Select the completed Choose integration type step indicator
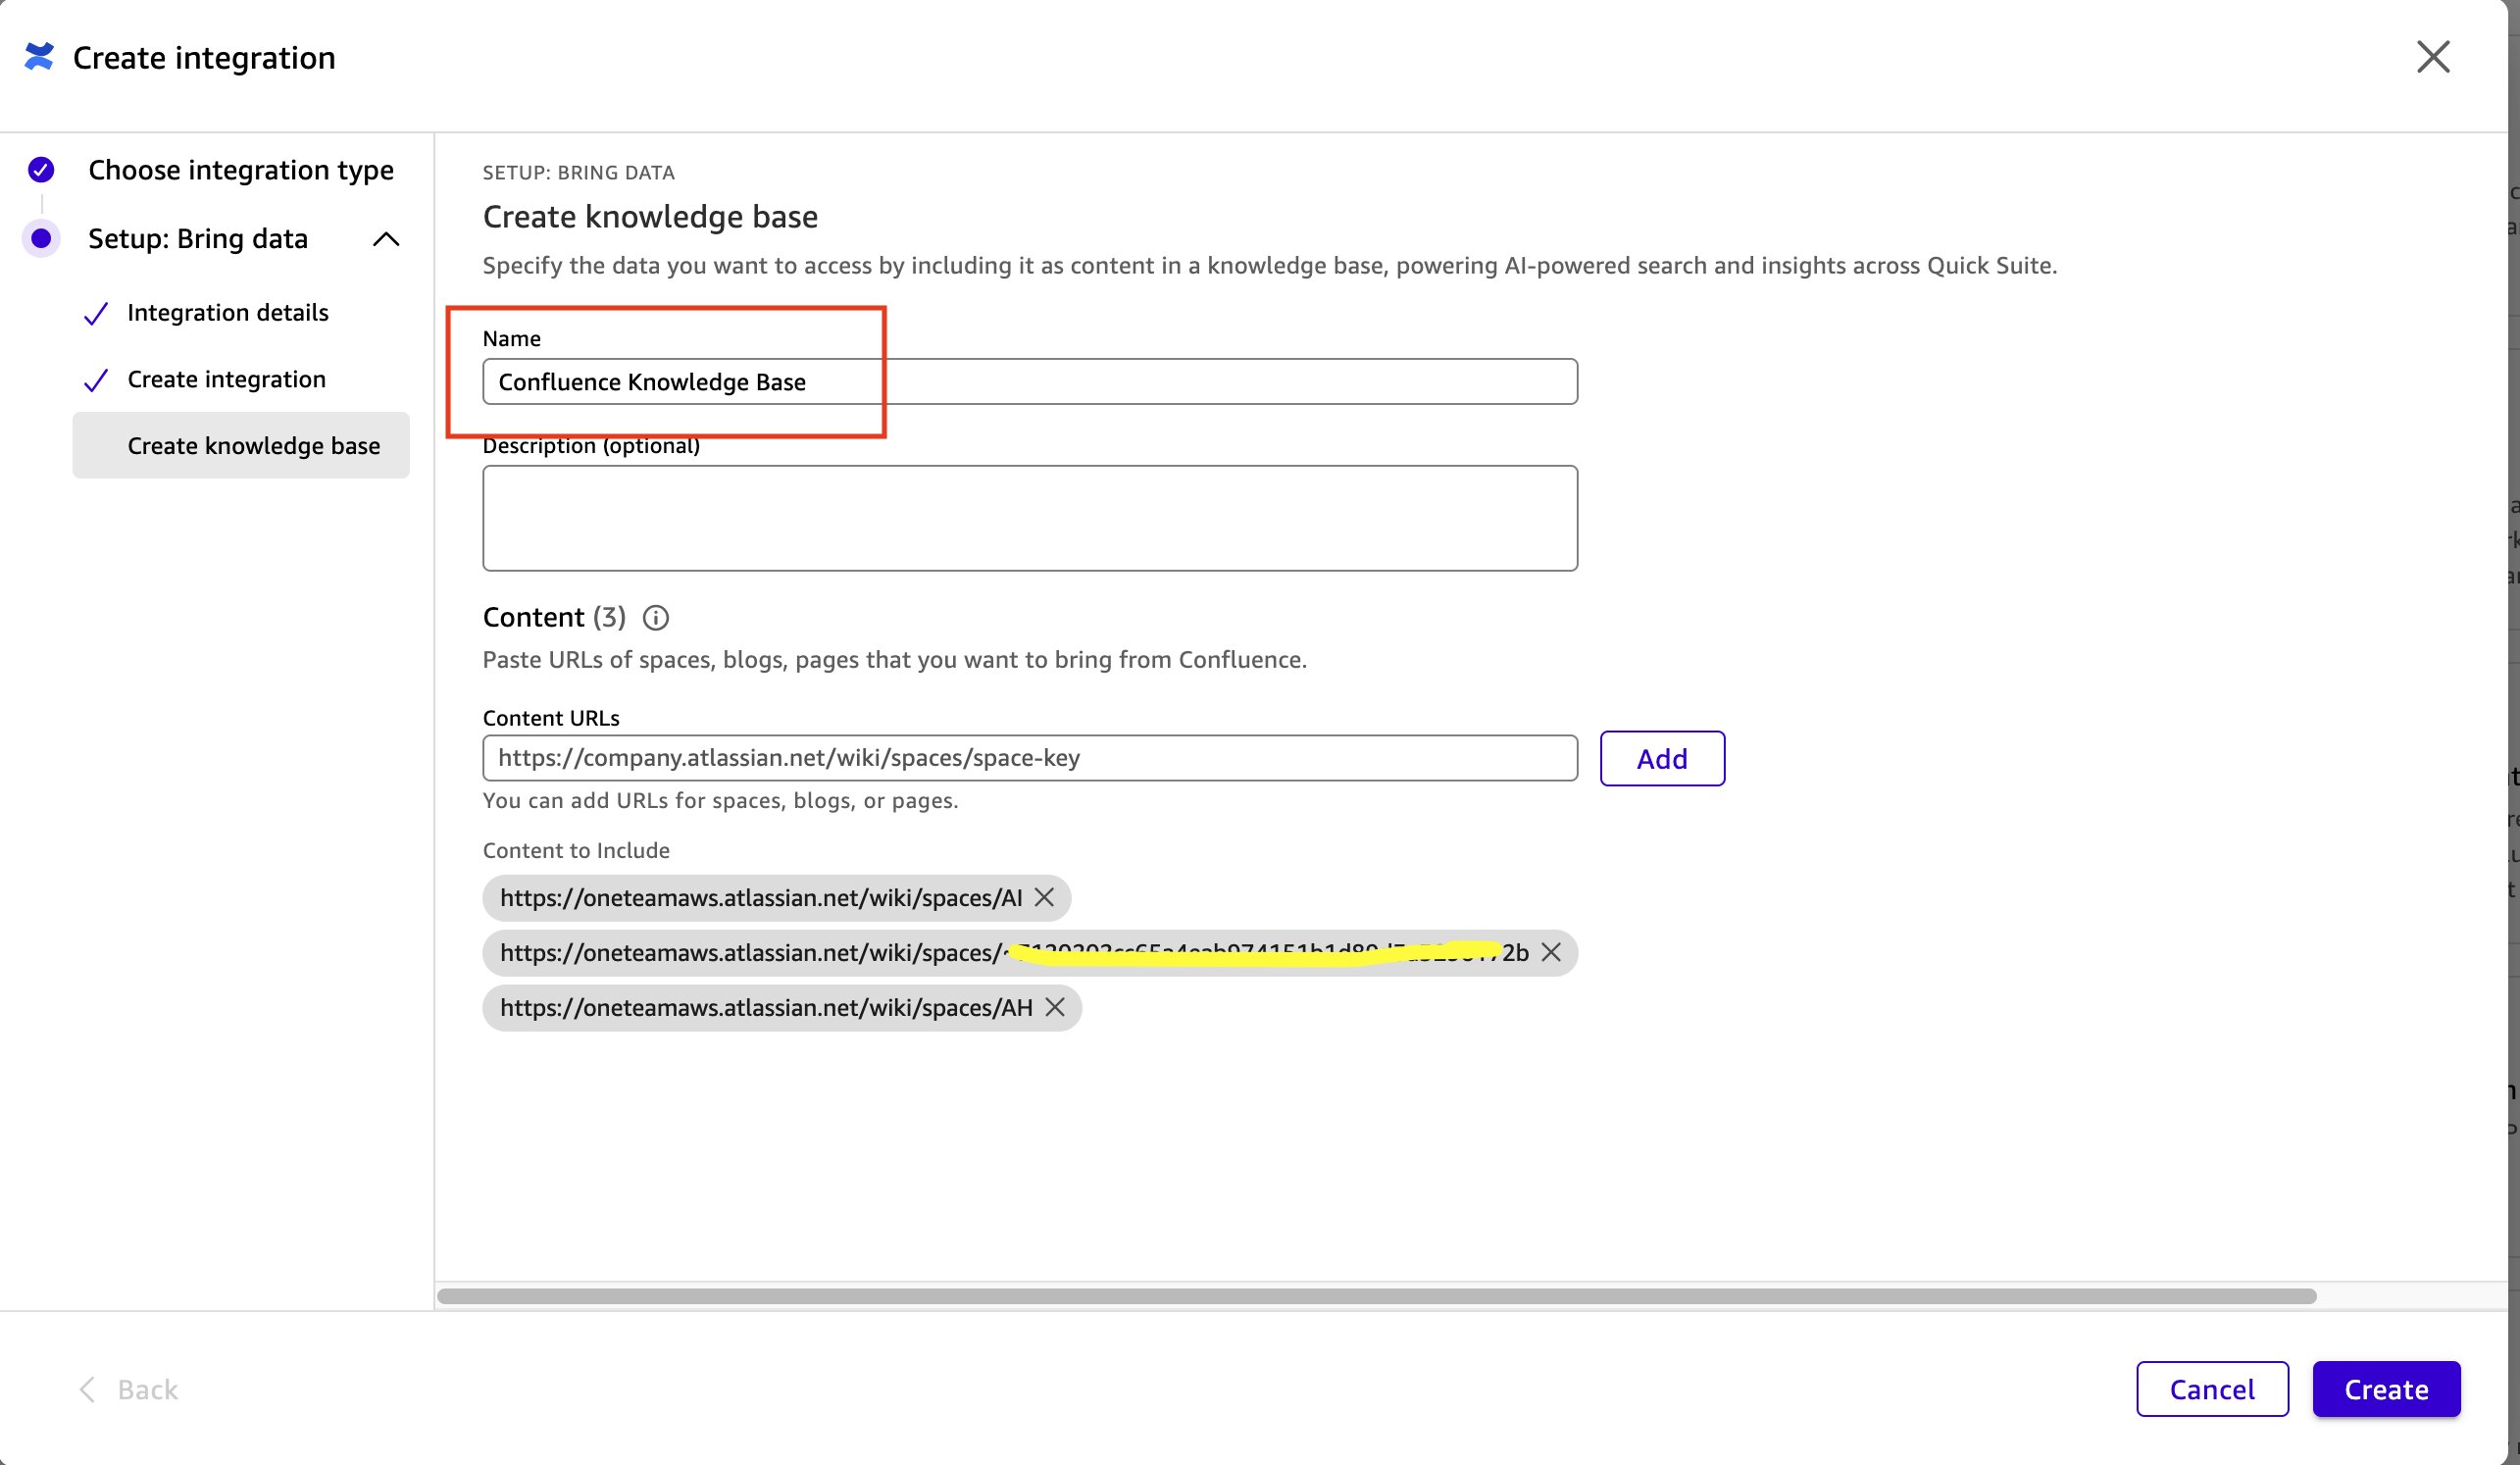The image size is (2520, 1465). click(40, 169)
